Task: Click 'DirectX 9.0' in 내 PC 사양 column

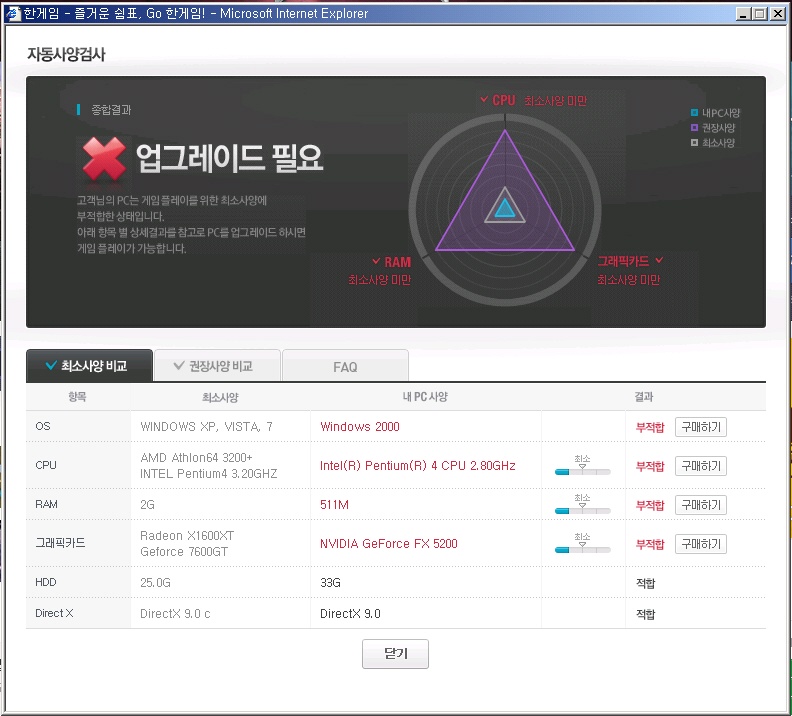Action: click(350, 613)
